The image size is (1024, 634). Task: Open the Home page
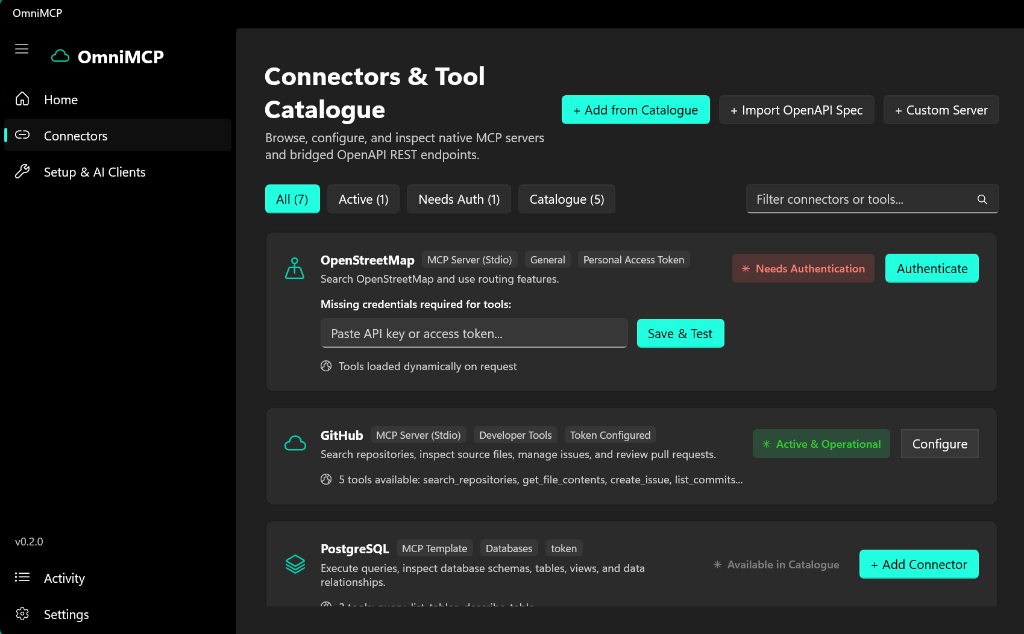click(x=118, y=99)
